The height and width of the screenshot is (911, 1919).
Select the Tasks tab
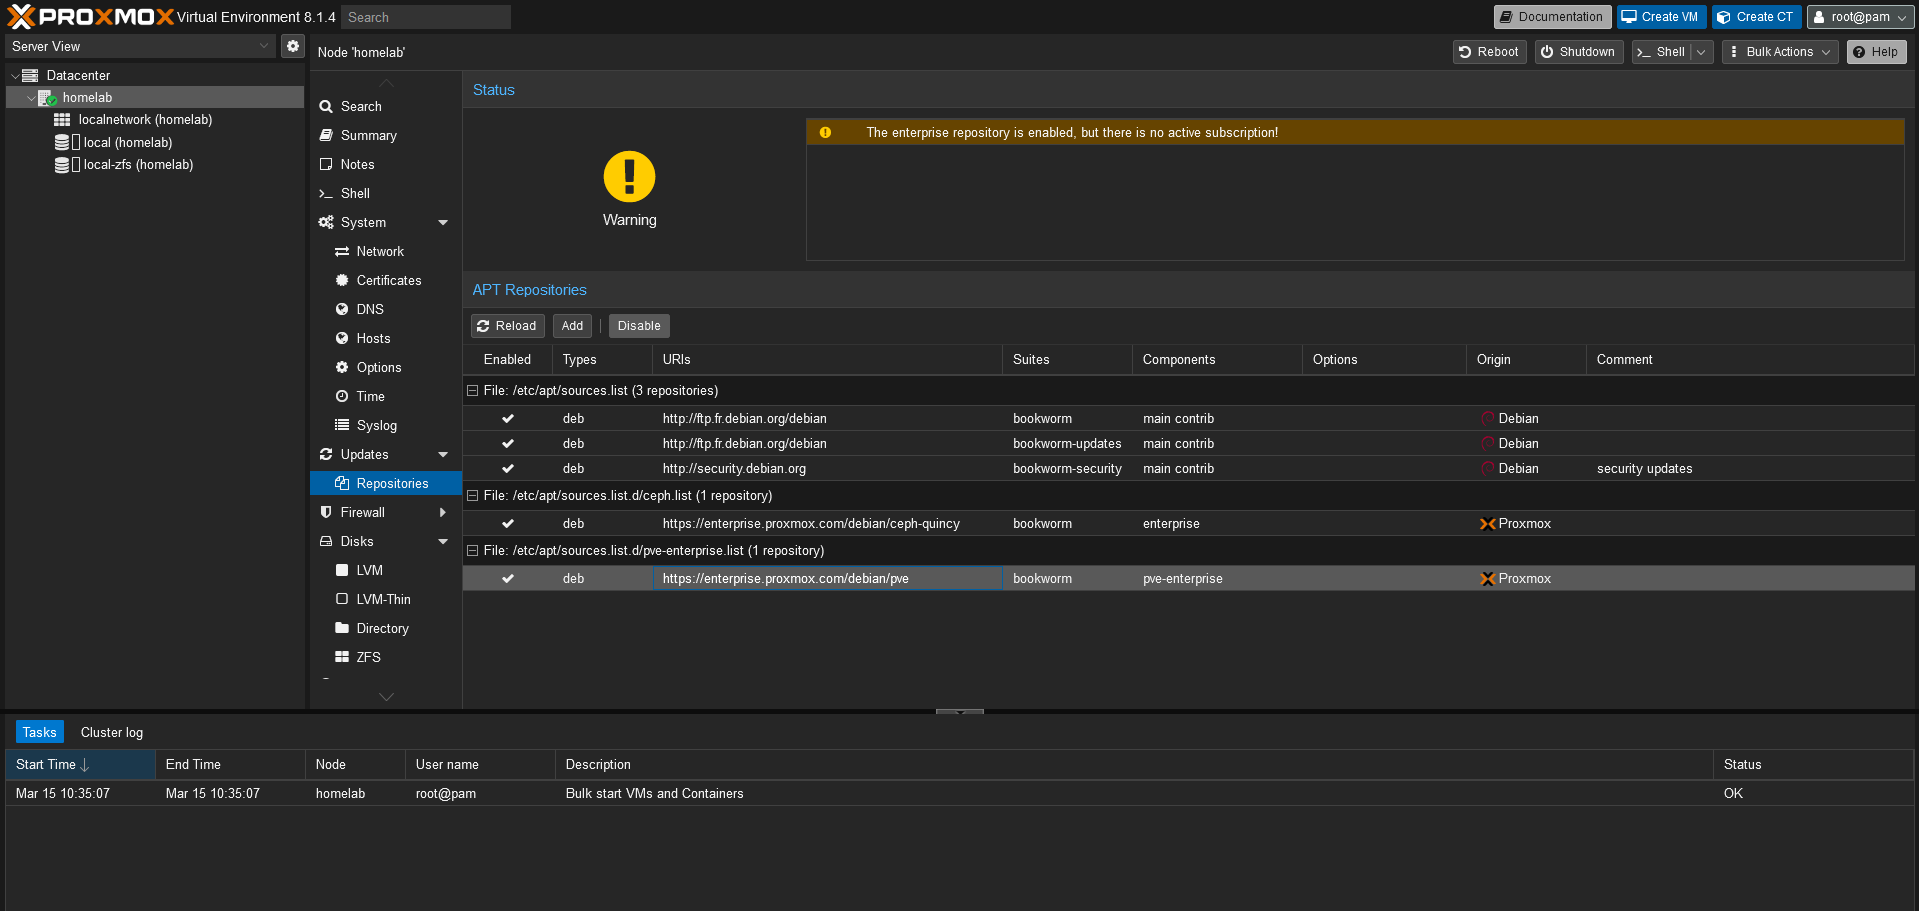(x=39, y=732)
